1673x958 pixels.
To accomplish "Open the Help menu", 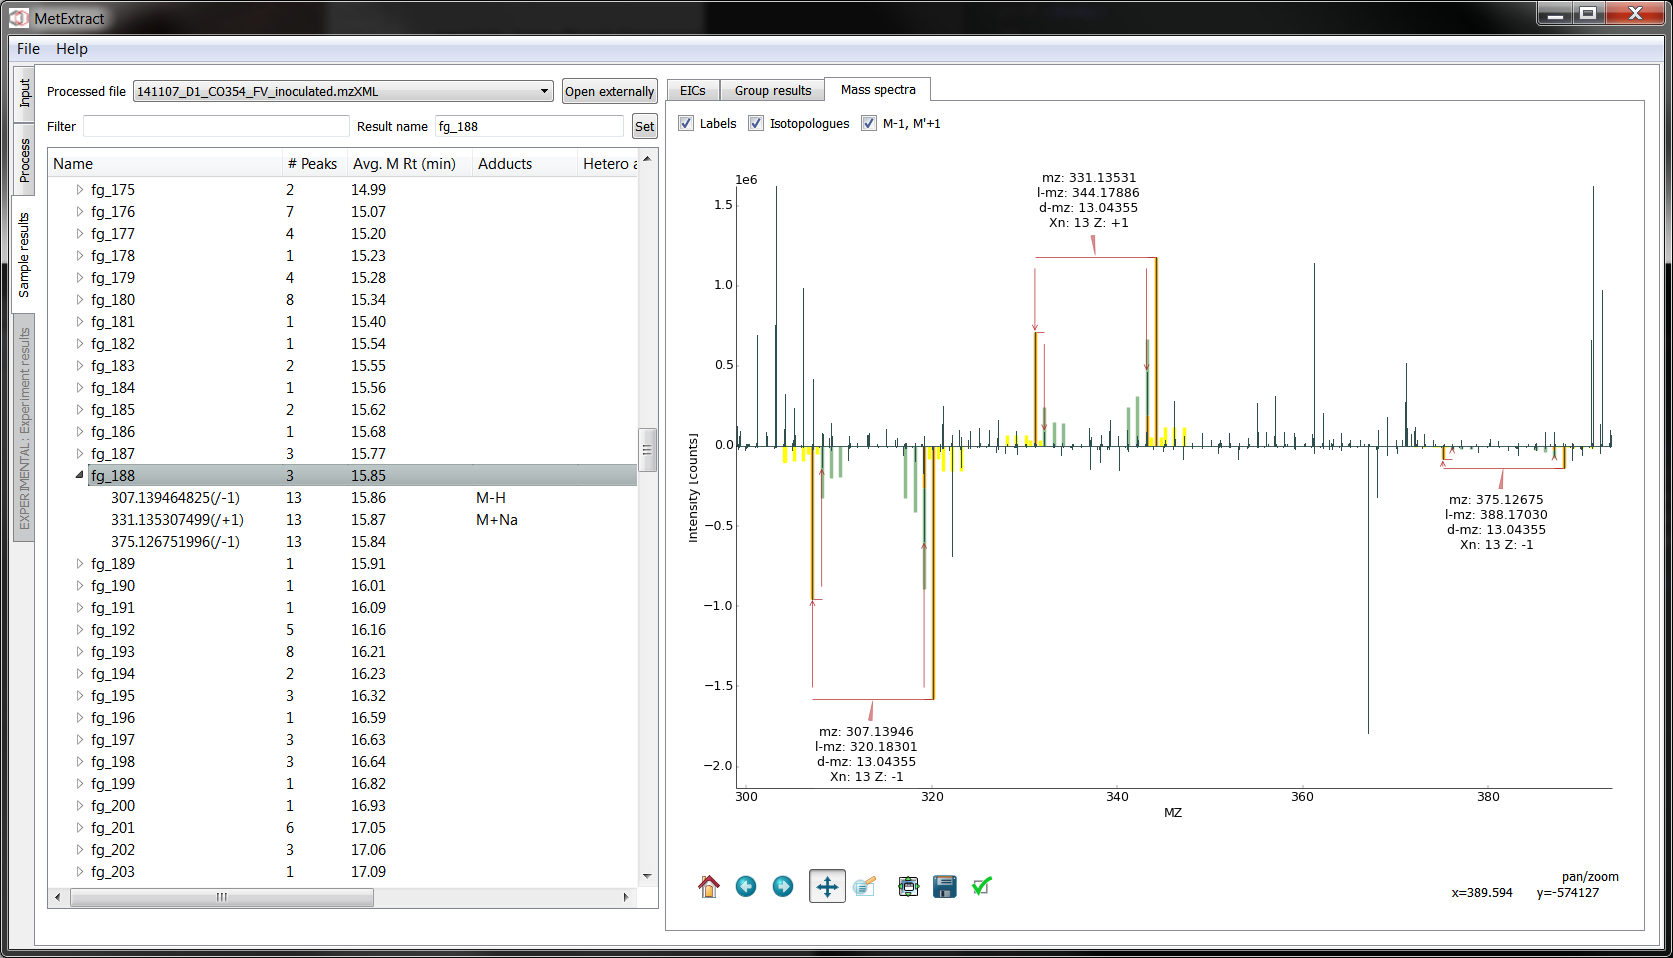I will point(71,49).
